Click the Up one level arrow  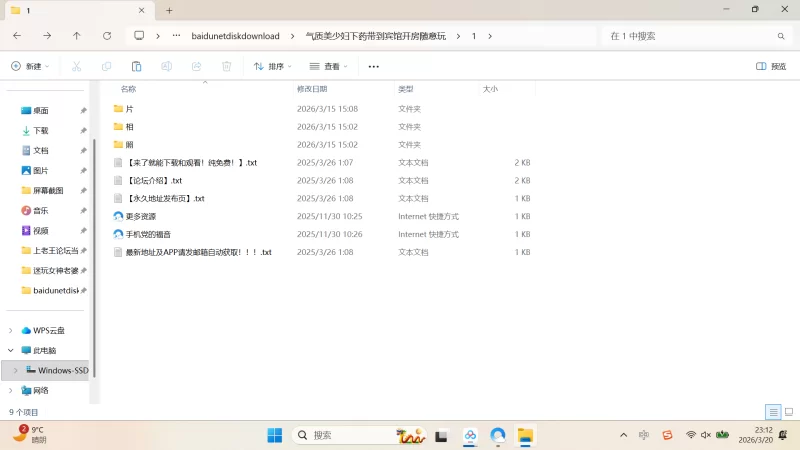(77, 36)
